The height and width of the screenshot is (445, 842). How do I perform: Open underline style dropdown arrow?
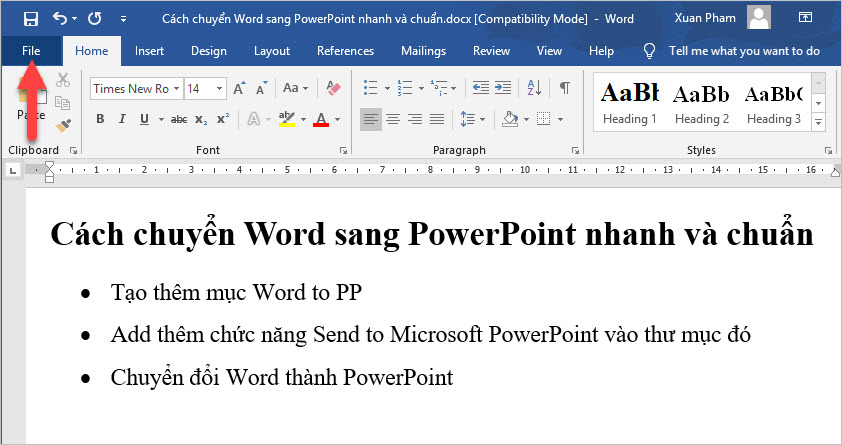coord(161,119)
